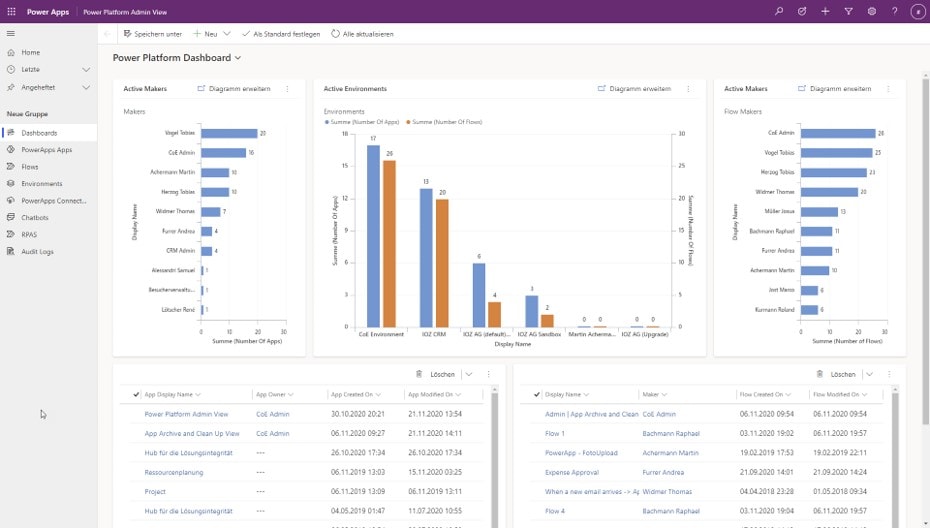
Task: Open maker Bachmann Raphael in Flow 1 row
Action: tap(671, 434)
